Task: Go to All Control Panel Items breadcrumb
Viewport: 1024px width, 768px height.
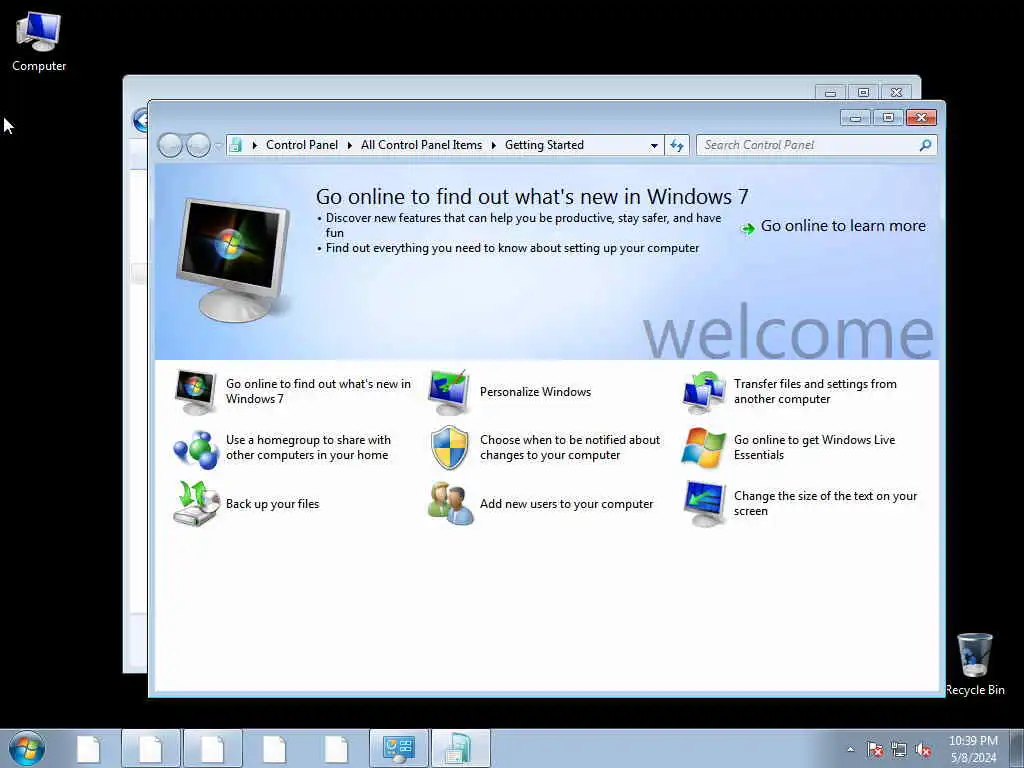Action: (x=421, y=145)
